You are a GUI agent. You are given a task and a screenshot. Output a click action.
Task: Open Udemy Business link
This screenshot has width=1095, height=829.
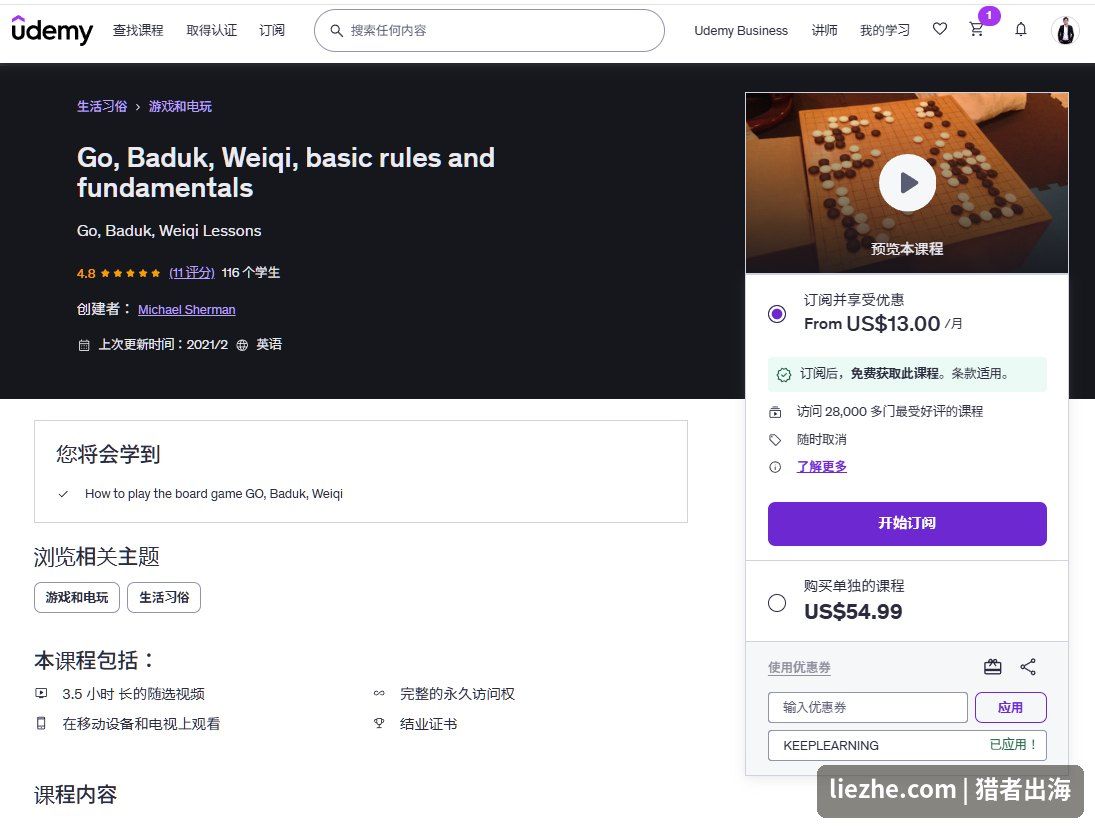(x=741, y=31)
